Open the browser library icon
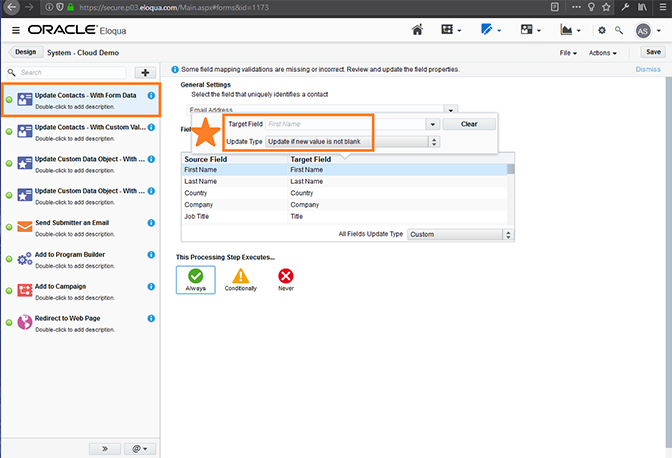Image resolution: width=672 pixels, height=458 pixels. click(x=642, y=7)
